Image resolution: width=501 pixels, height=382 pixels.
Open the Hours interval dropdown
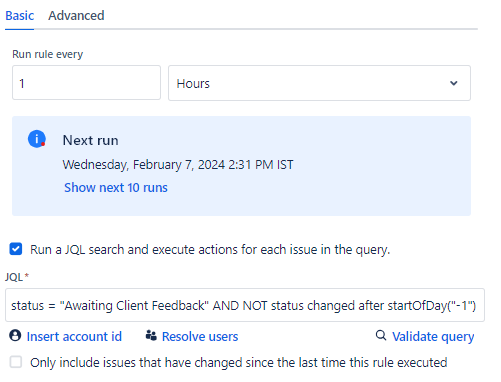click(x=319, y=83)
